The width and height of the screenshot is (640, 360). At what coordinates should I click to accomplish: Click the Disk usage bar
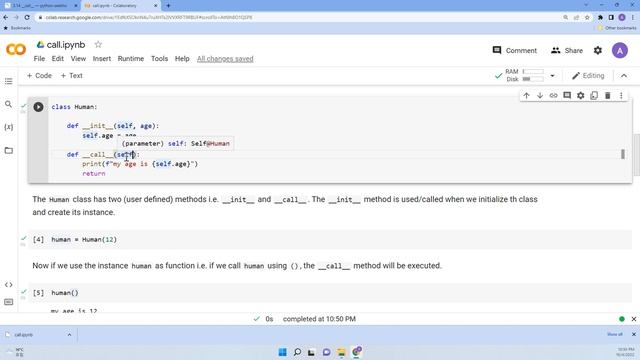533,79
